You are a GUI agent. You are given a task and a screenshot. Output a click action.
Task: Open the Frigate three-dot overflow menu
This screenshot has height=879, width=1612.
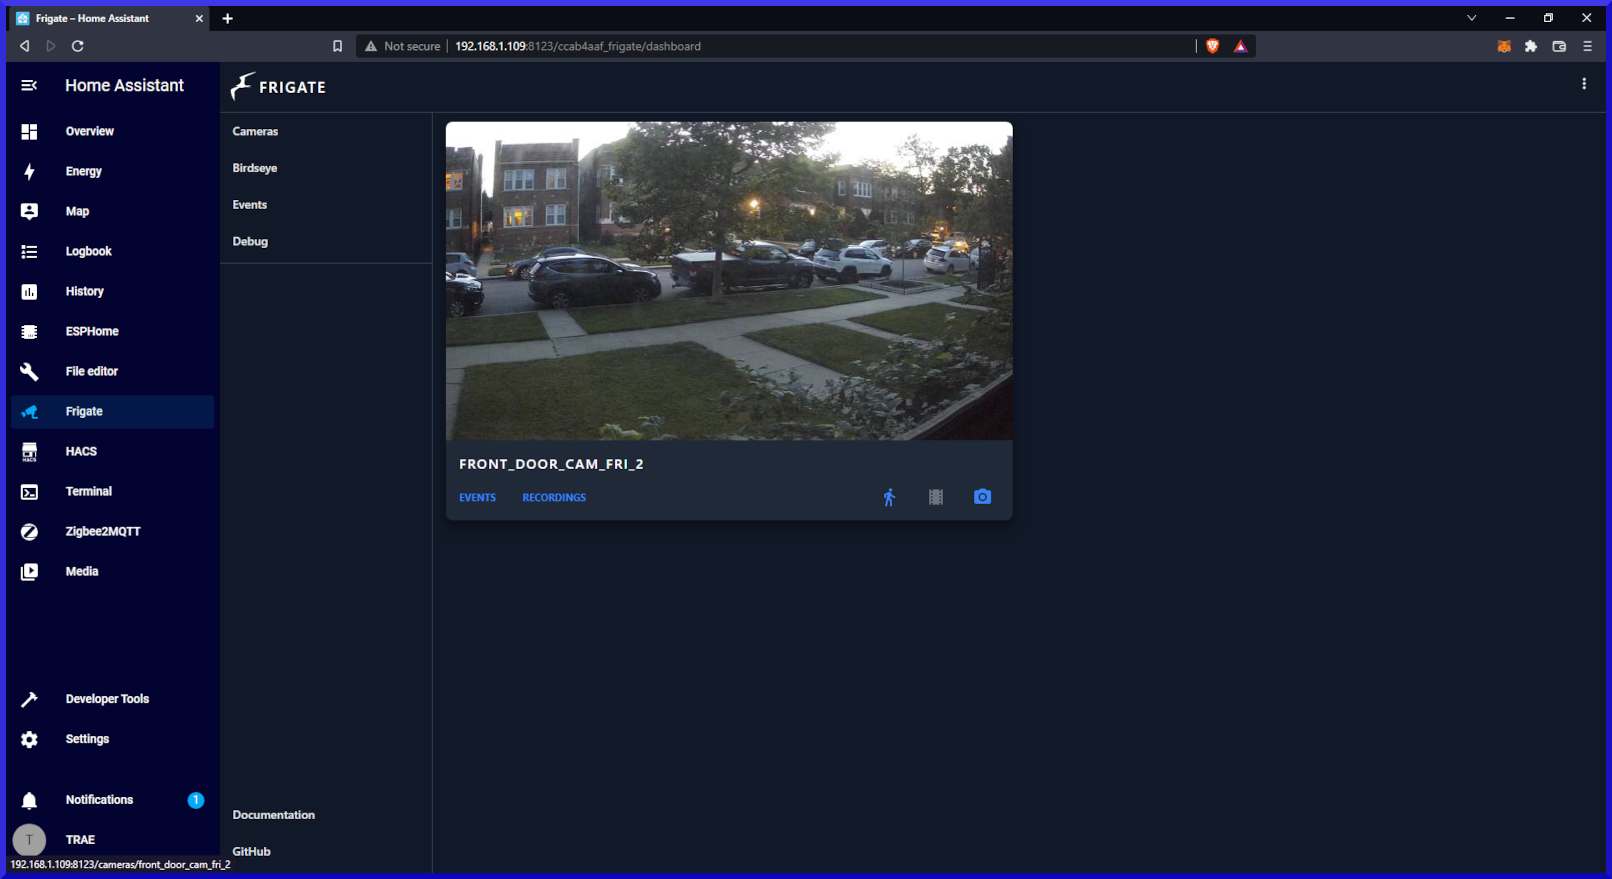point(1584,85)
